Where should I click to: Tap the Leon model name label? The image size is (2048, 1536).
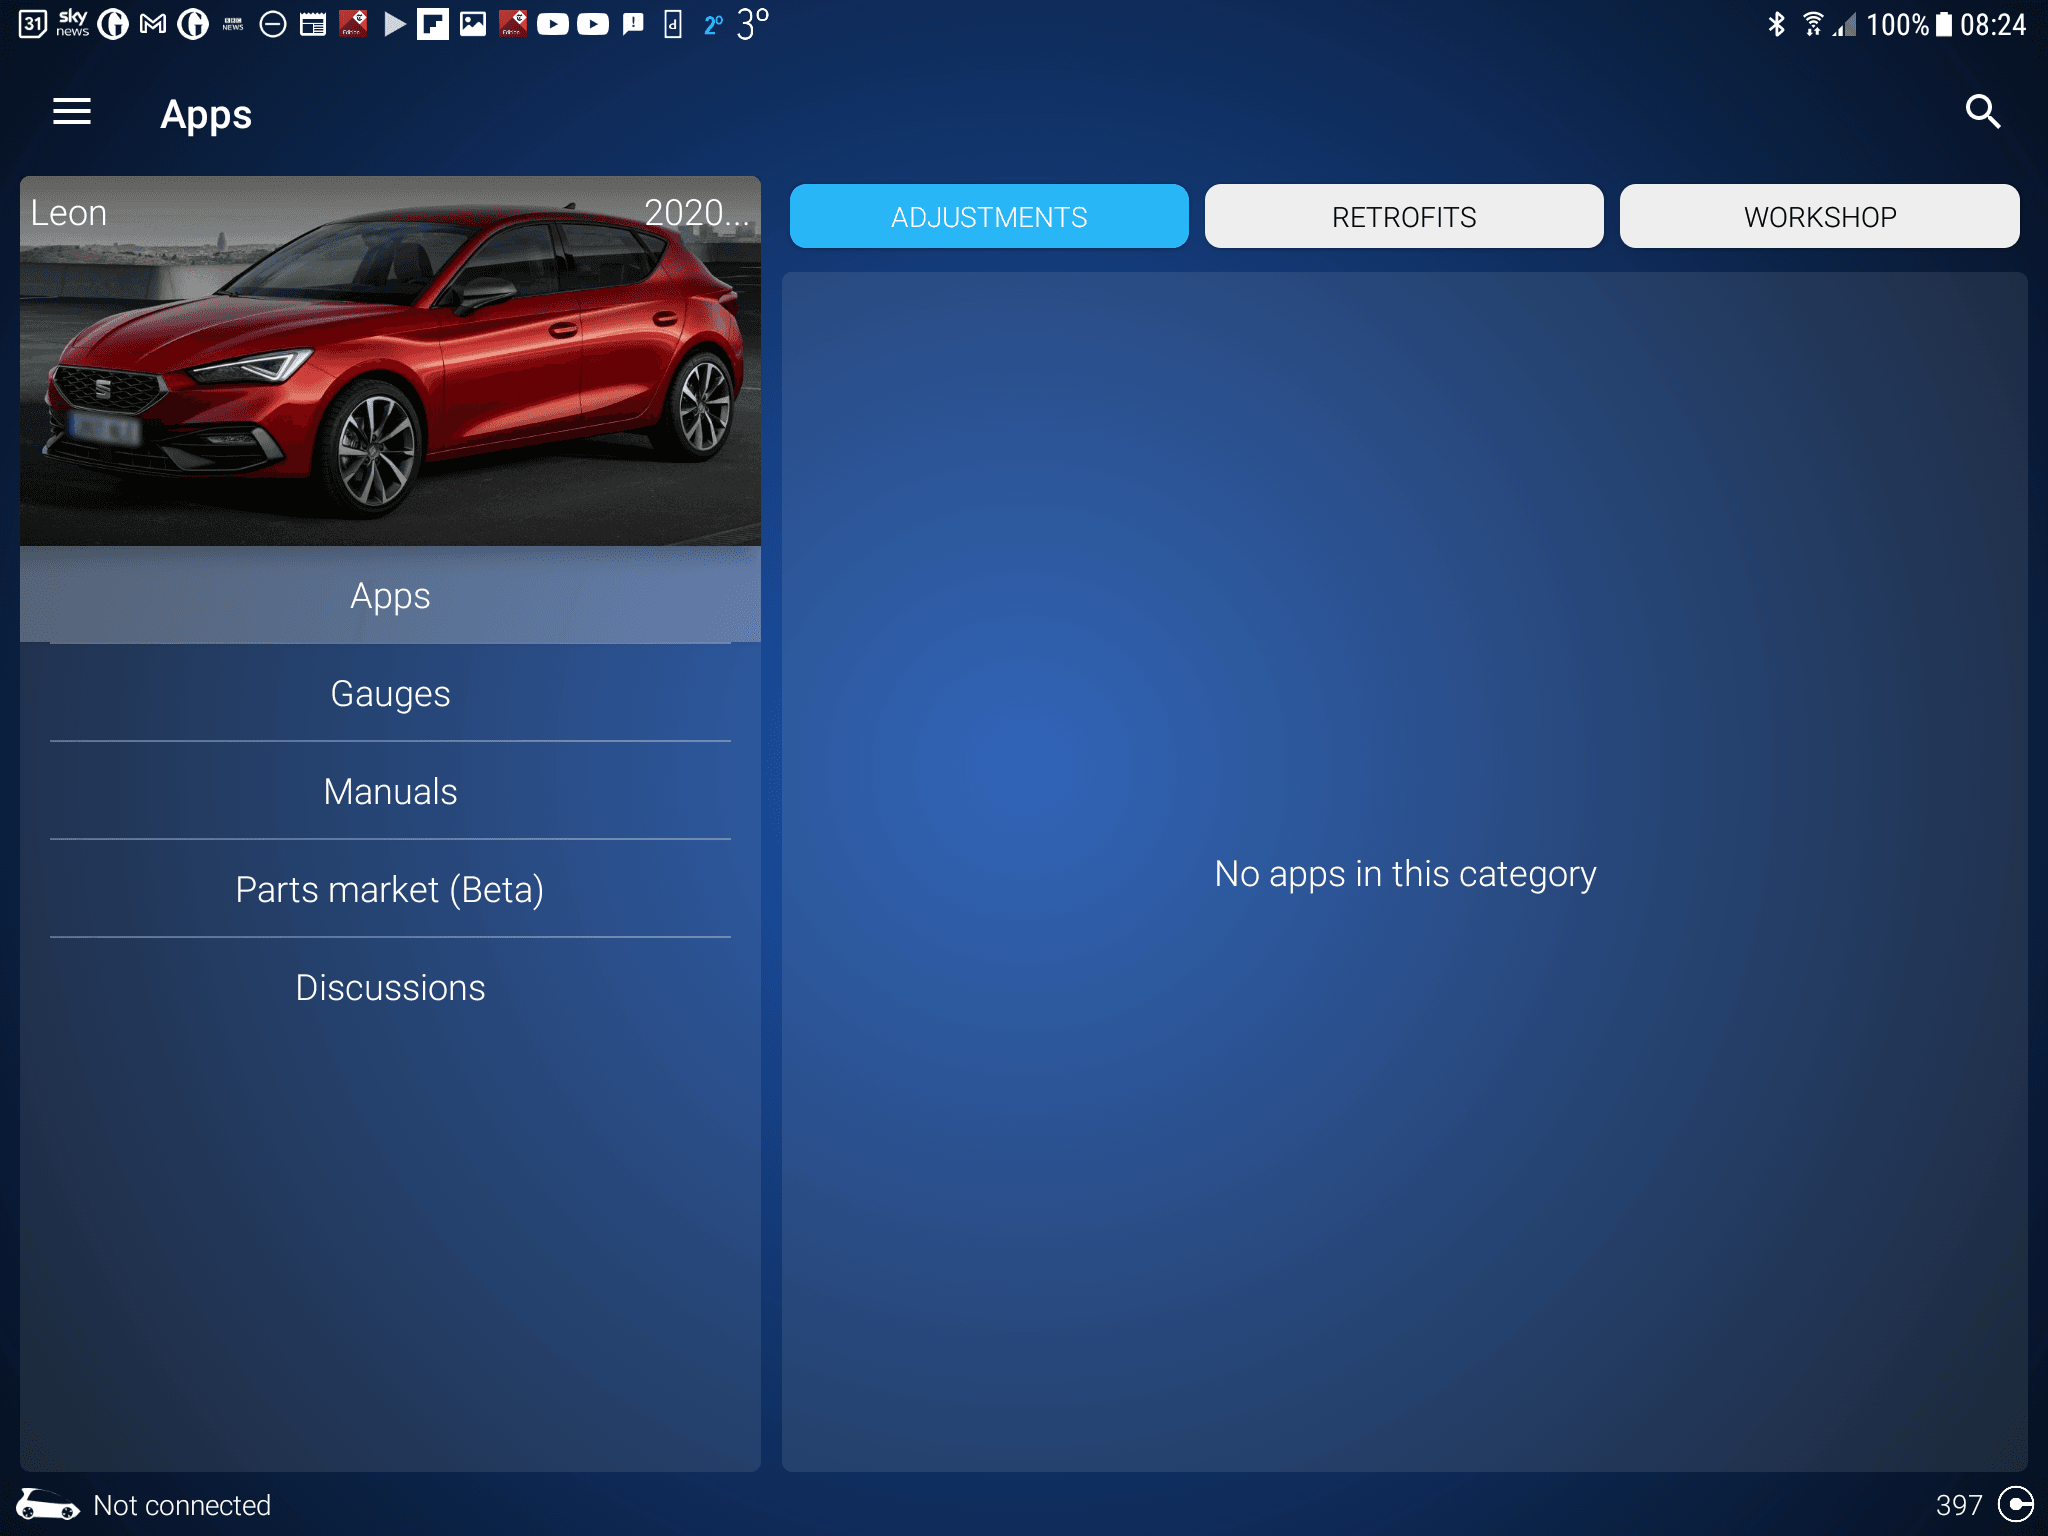tap(68, 213)
